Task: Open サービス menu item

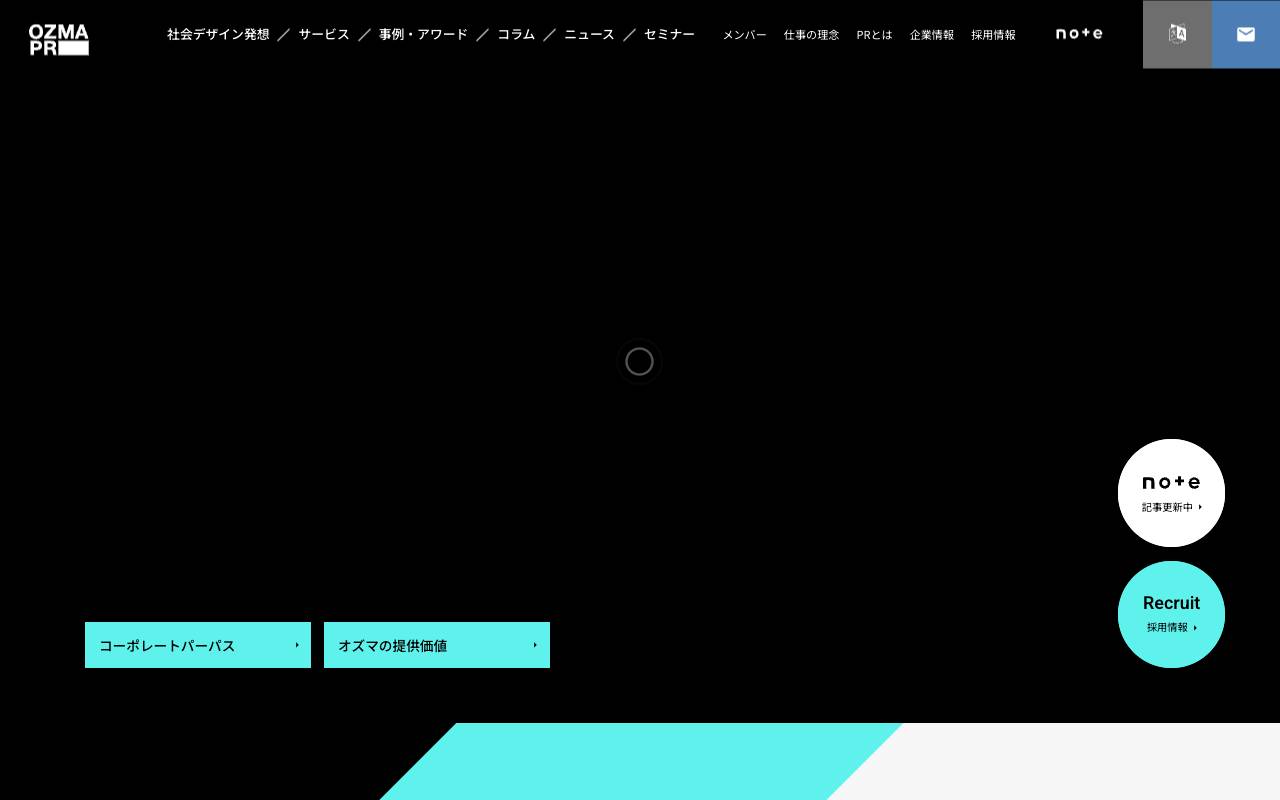Action: [324, 34]
